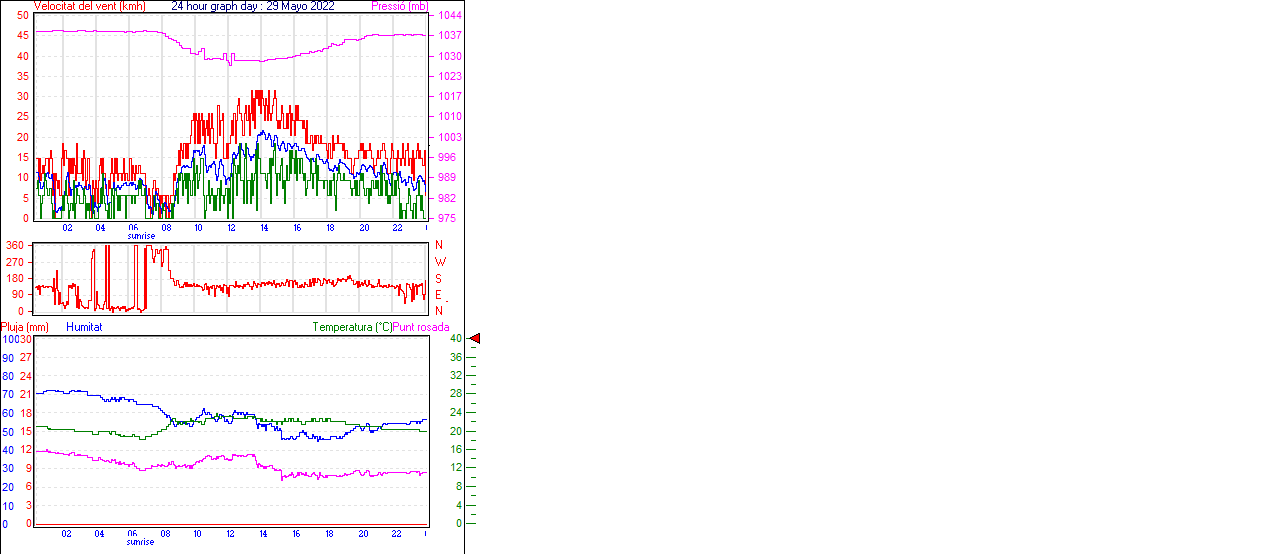Viewport: 1280px width, 554px height.
Task: Click the 'Pluja (mm)' axis label
Action: (25, 327)
